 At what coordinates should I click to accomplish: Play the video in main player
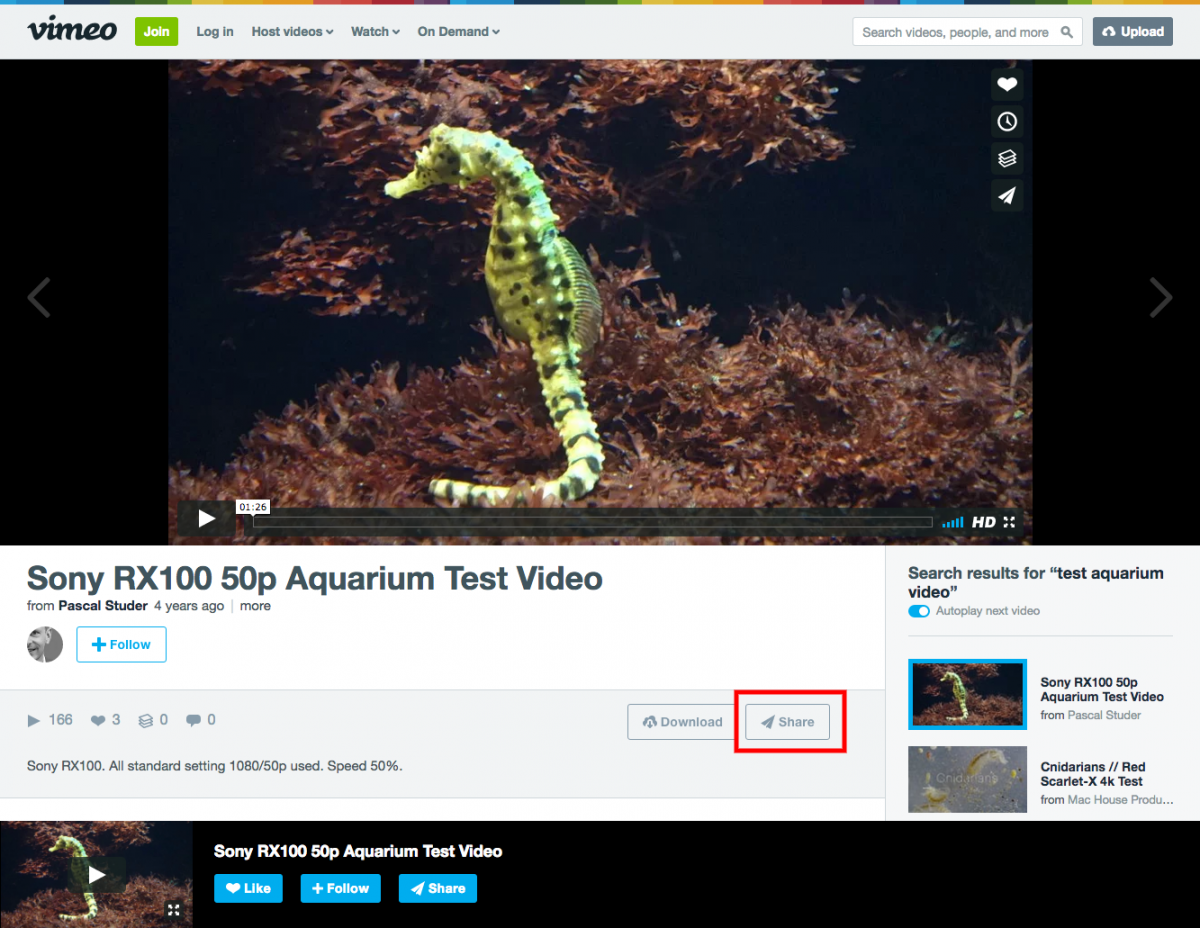click(x=206, y=519)
